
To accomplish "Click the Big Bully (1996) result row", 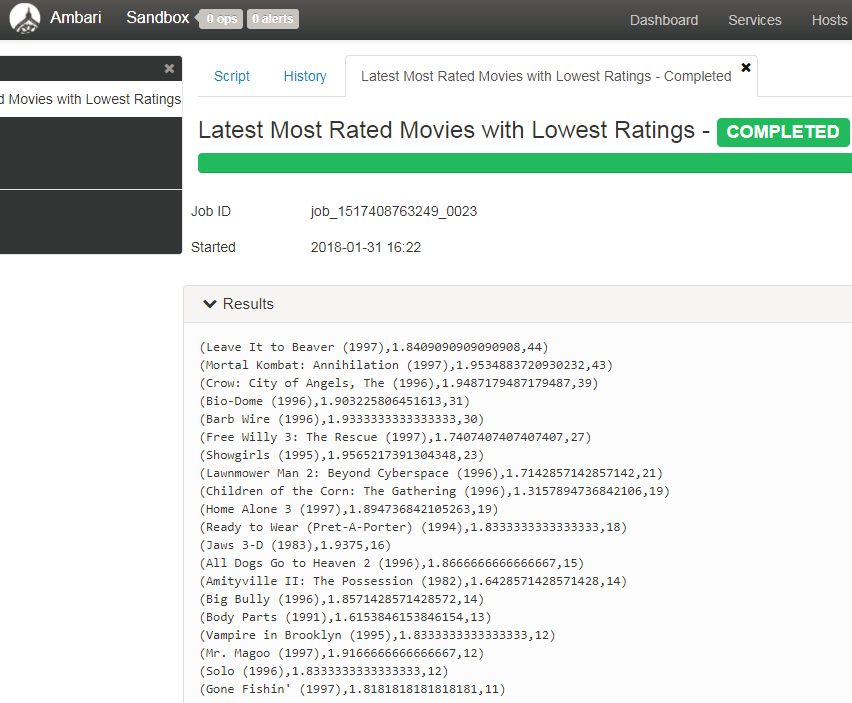I will click(x=341, y=599).
